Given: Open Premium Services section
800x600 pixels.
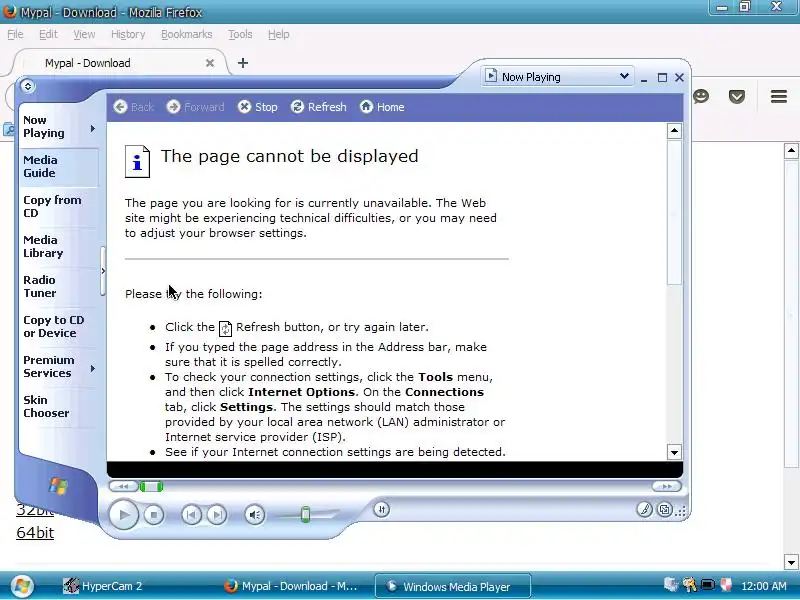Looking at the screenshot, I should (48, 366).
